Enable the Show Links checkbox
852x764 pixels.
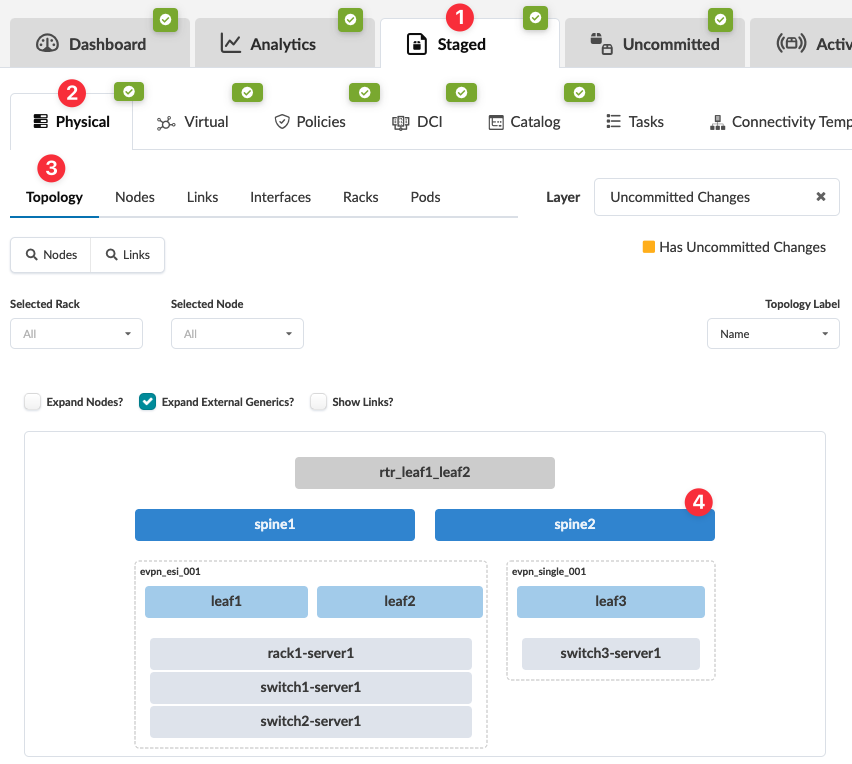tap(318, 402)
